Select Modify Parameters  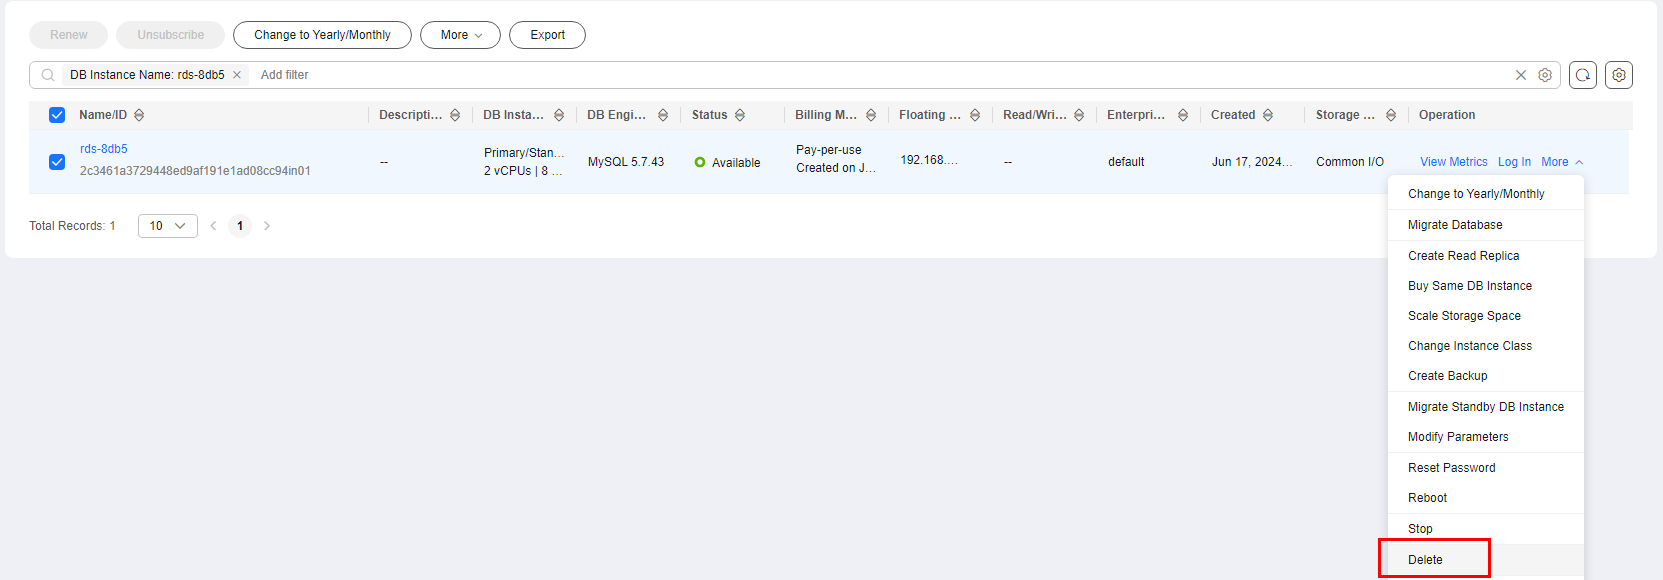pyautogui.click(x=1486, y=437)
